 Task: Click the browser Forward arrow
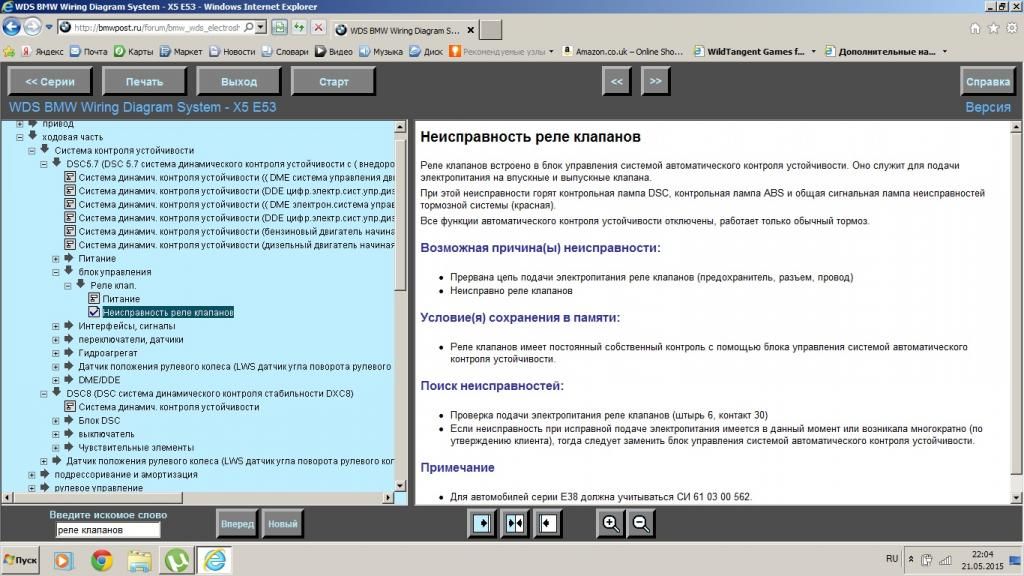click(x=32, y=27)
